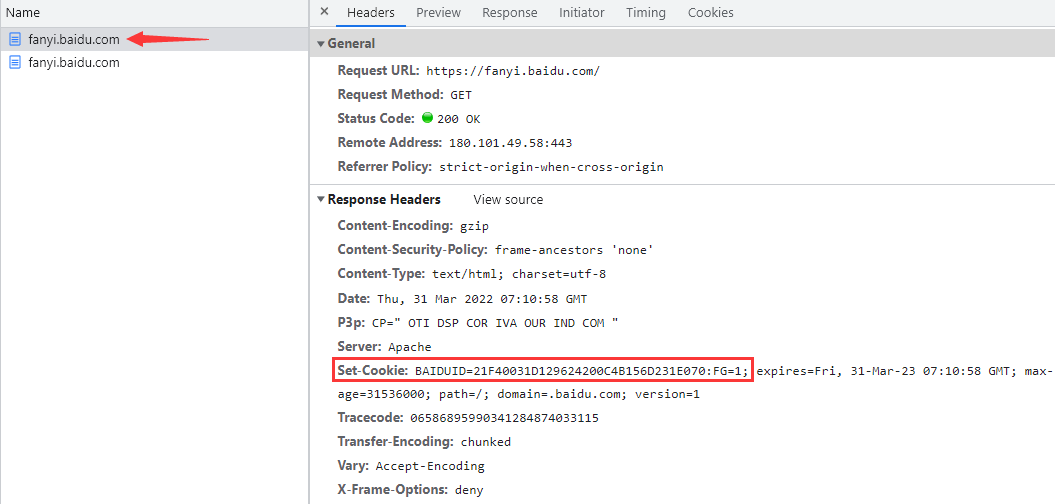This screenshot has width=1055, height=504.
Task: Switch to the Initiator tab
Action: 581,13
